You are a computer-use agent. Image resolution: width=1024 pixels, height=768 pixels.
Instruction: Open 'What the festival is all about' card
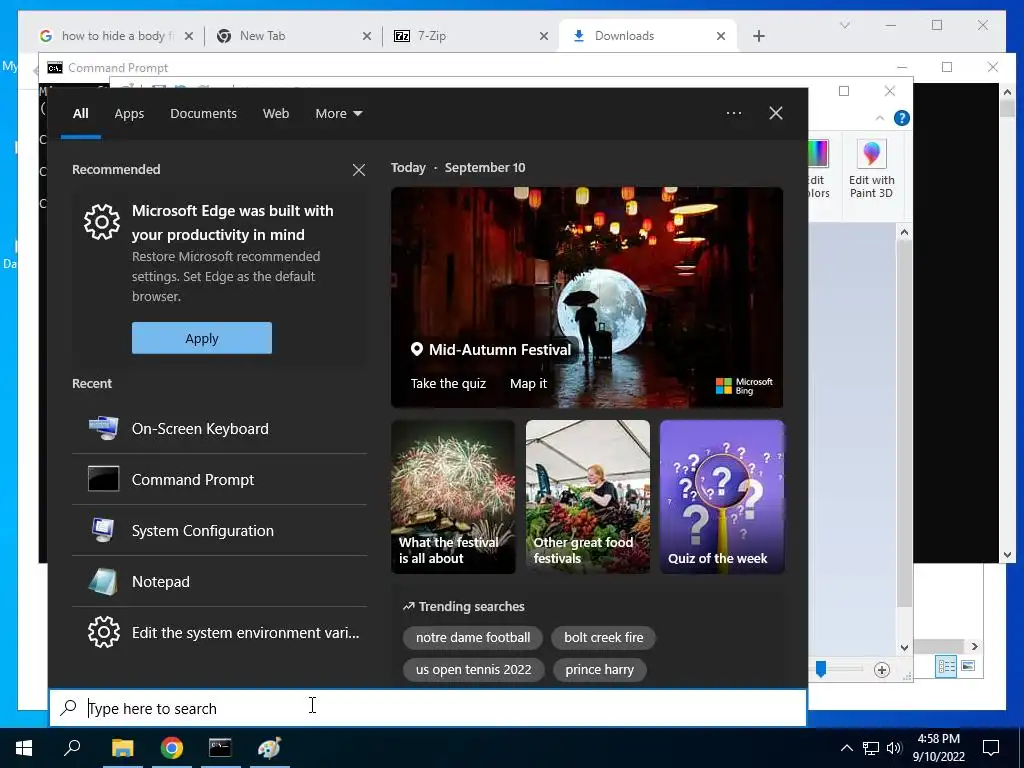(x=453, y=497)
